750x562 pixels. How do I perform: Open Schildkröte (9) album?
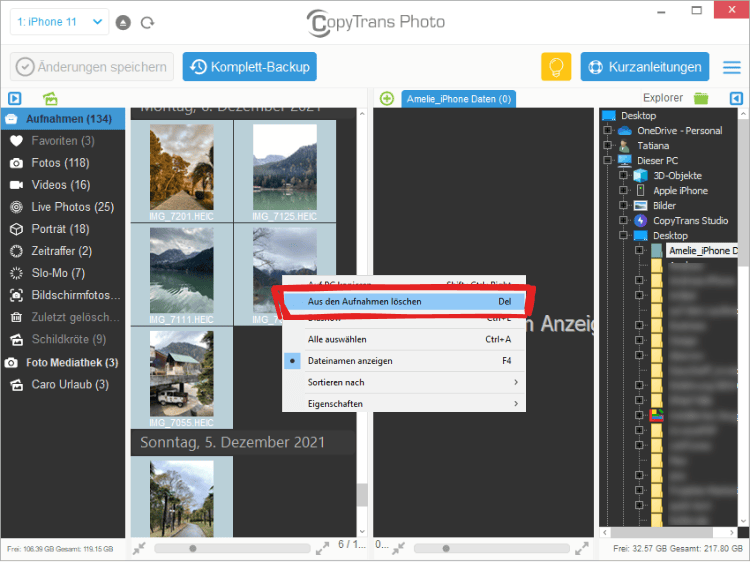[x=63, y=339]
